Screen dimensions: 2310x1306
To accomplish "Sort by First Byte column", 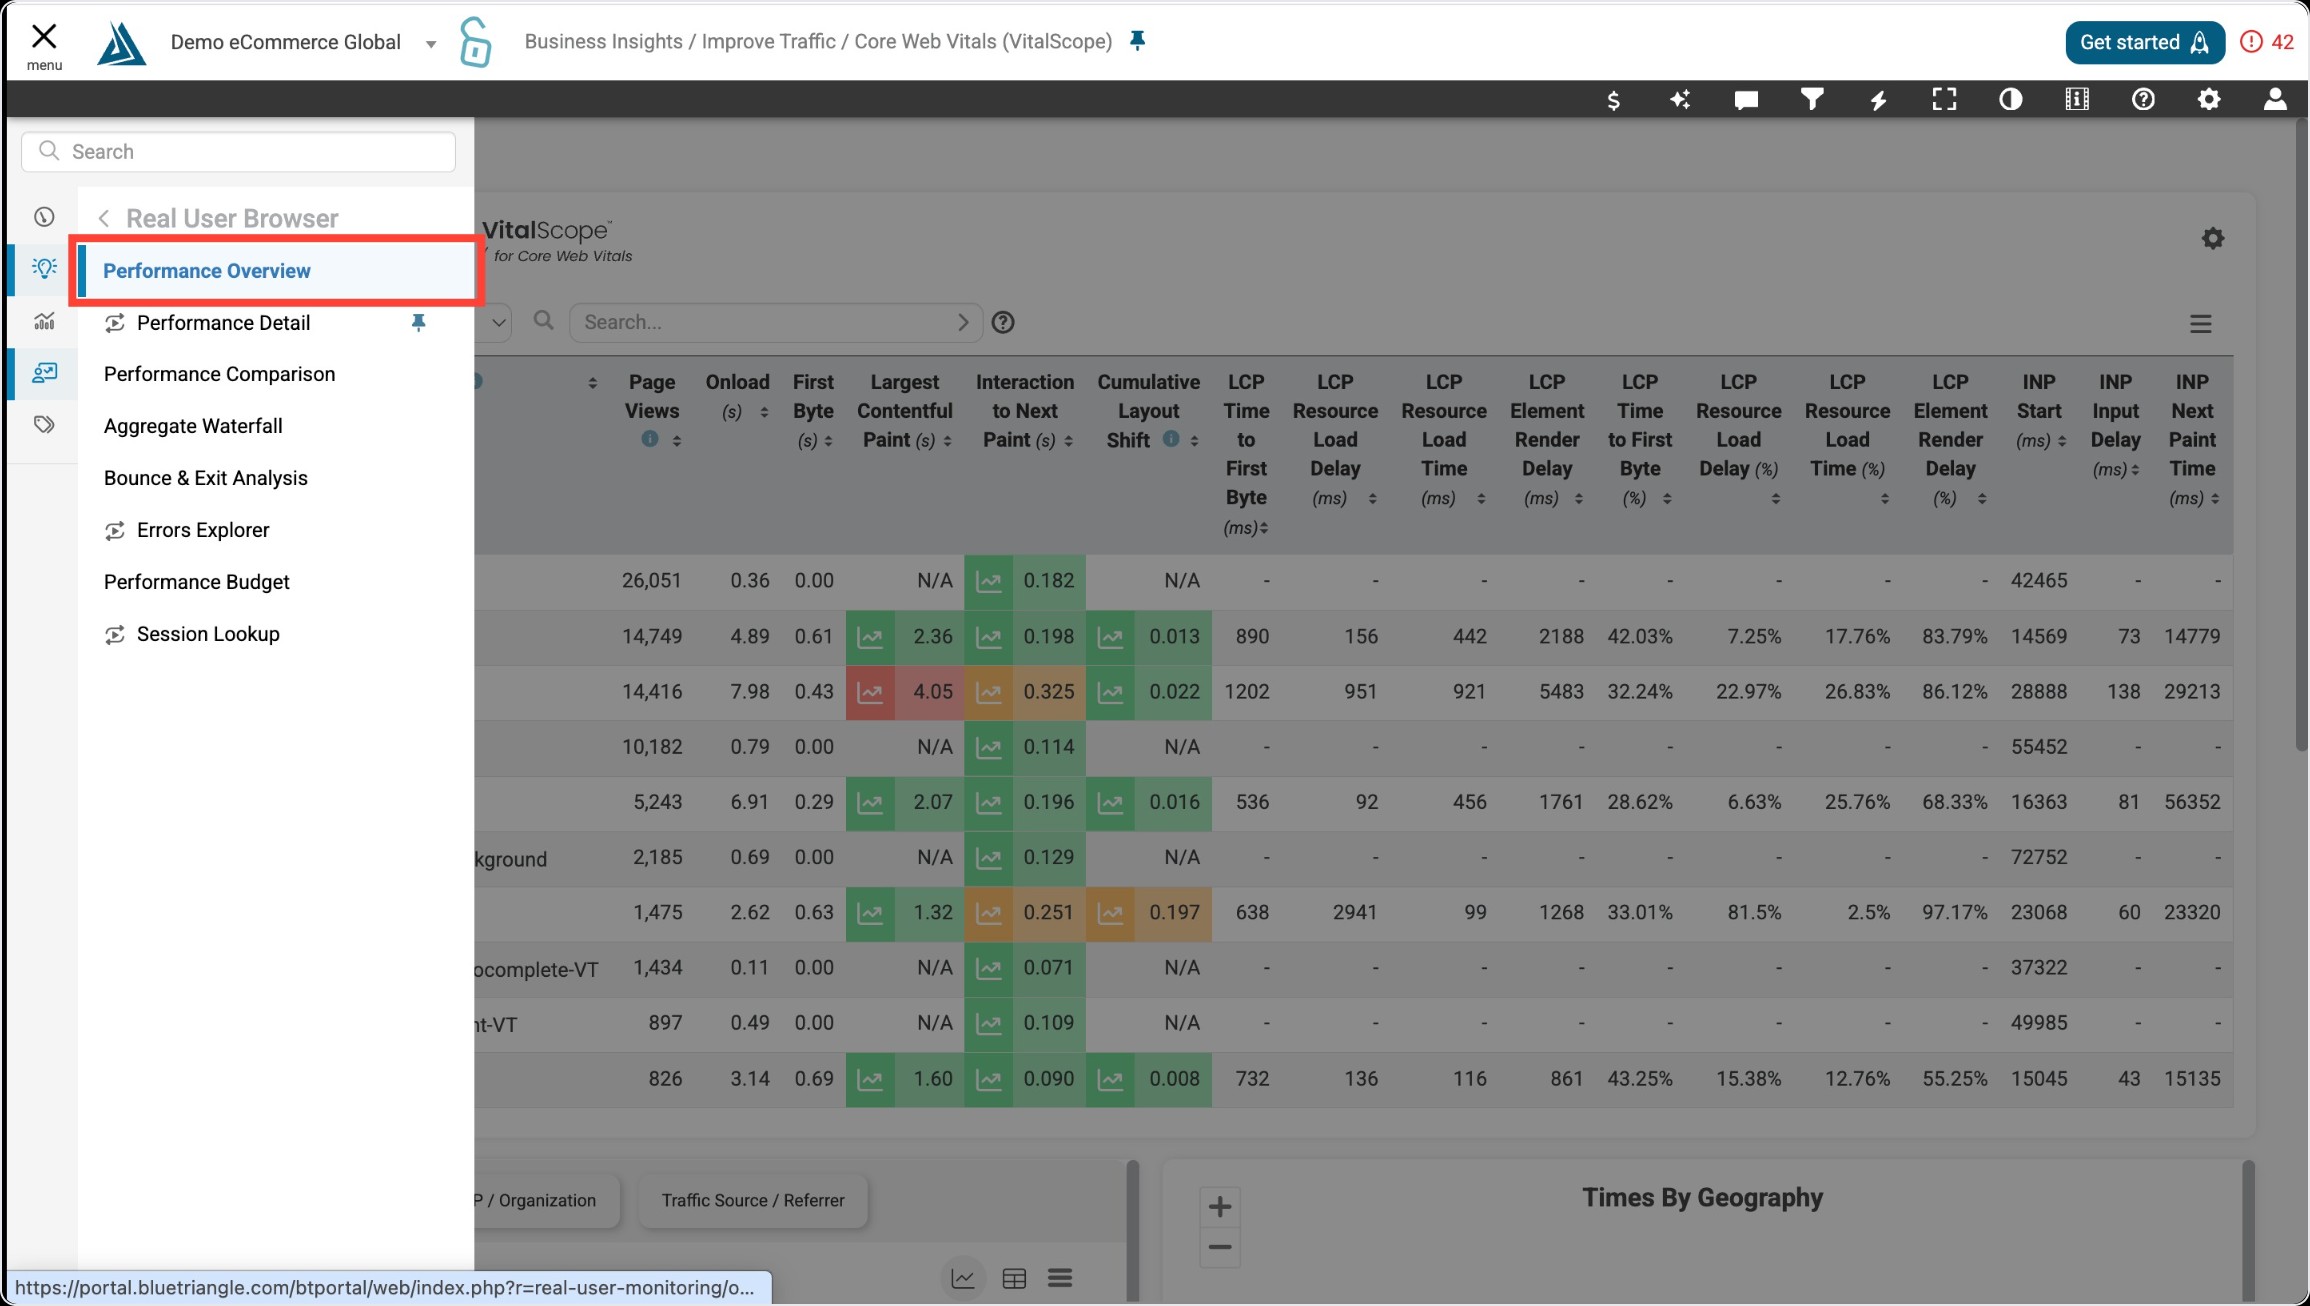I will pyautogui.click(x=828, y=441).
